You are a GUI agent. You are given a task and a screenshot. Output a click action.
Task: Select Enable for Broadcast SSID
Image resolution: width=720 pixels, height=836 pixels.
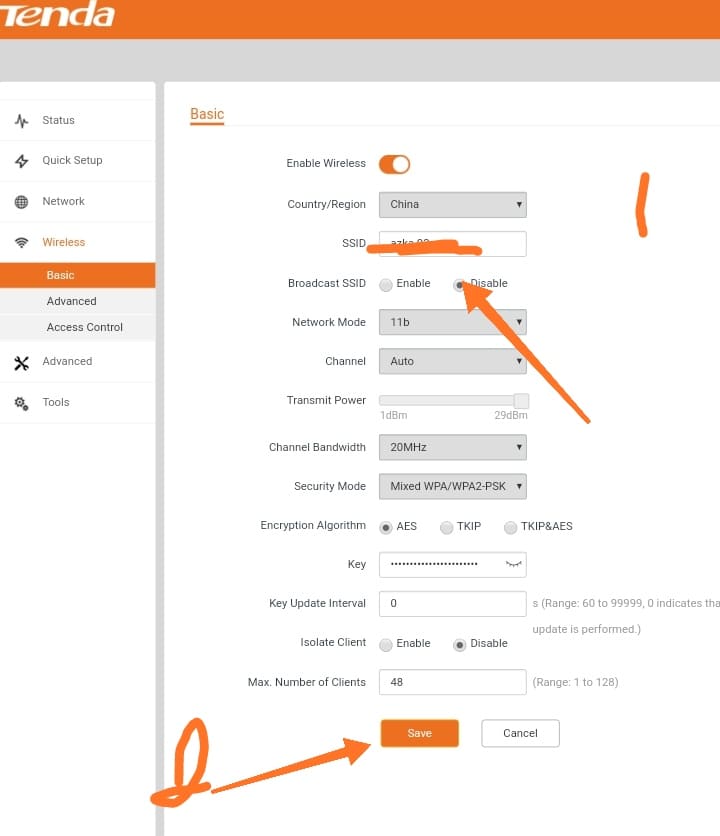(x=386, y=285)
